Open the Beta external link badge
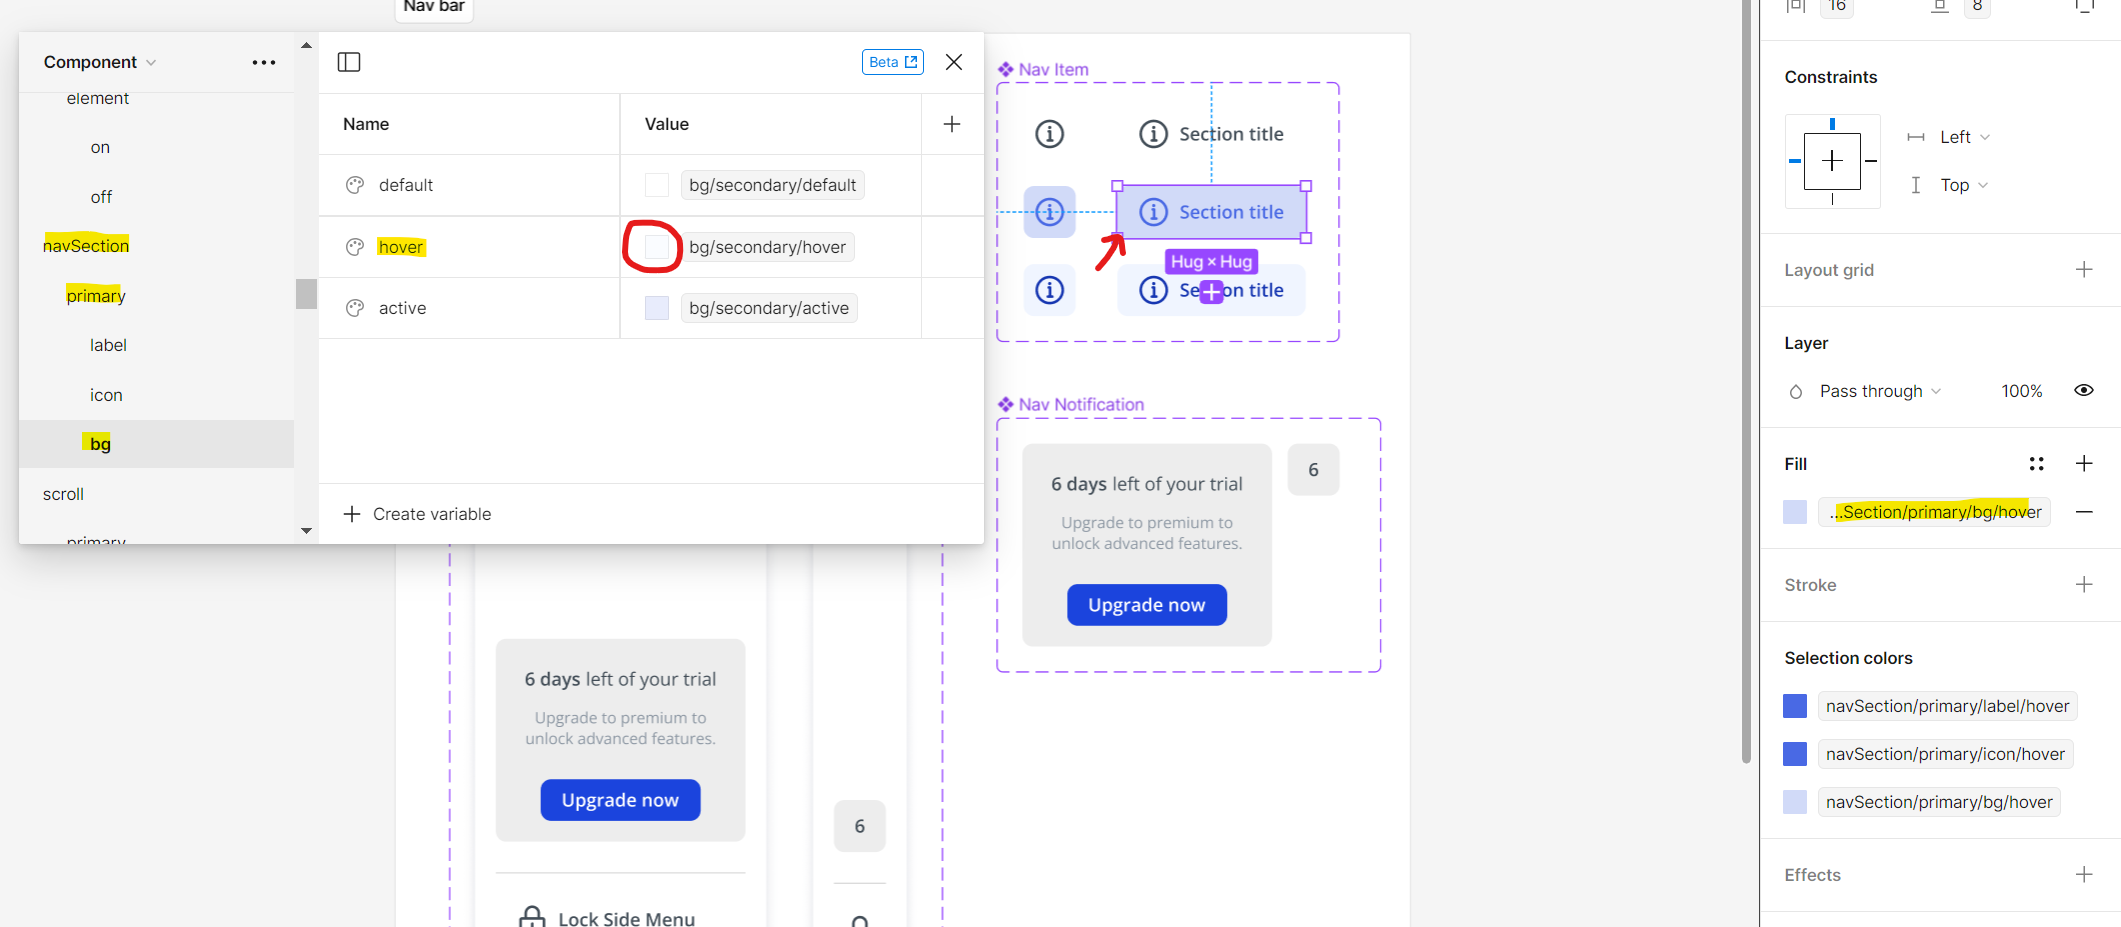Screen dimensions: 2121x927 [892, 62]
